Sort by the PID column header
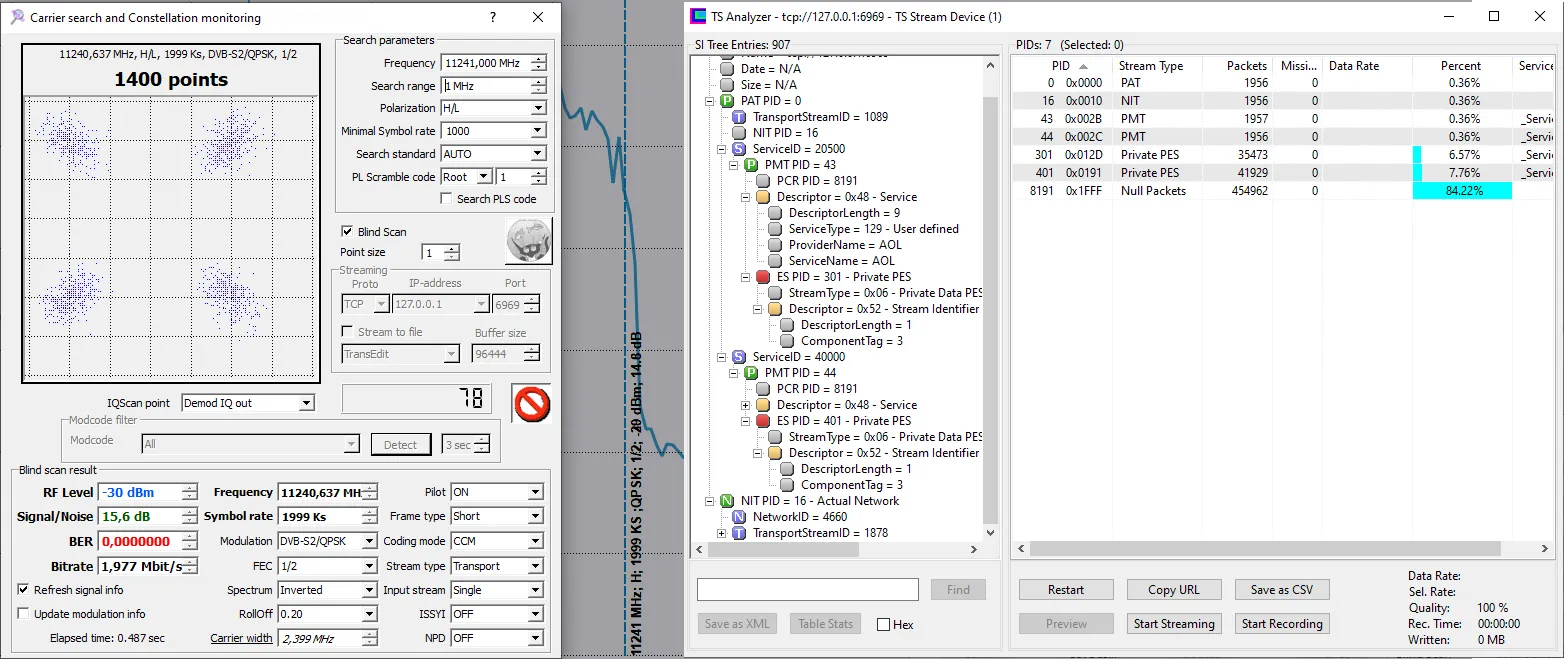Screen dimensions: 1566x659 click(x=1061, y=66)
